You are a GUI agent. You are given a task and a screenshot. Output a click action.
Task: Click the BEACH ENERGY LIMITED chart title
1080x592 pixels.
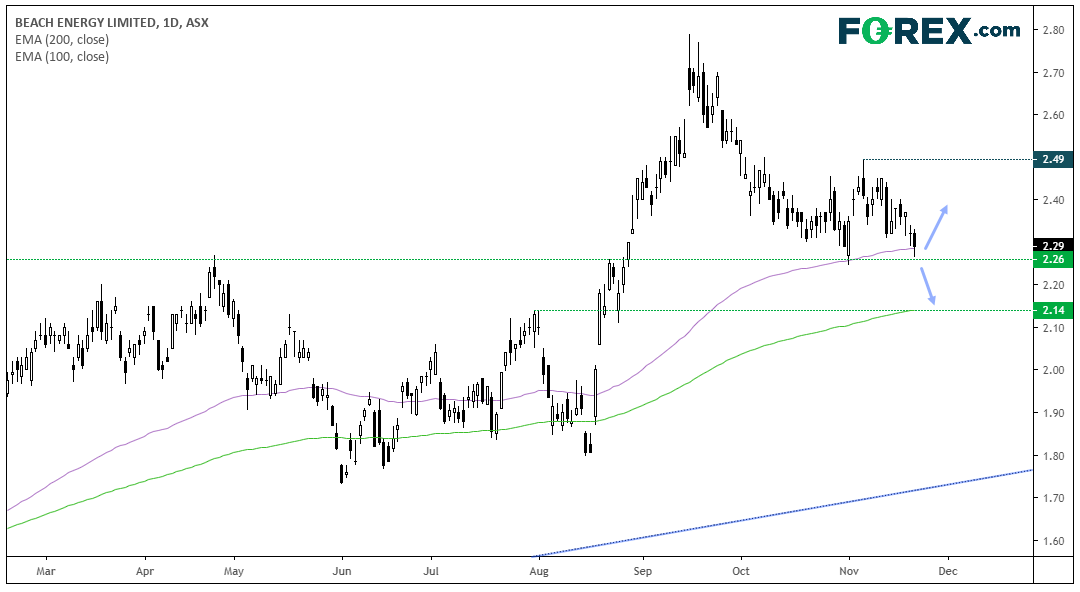coord(112,23)
